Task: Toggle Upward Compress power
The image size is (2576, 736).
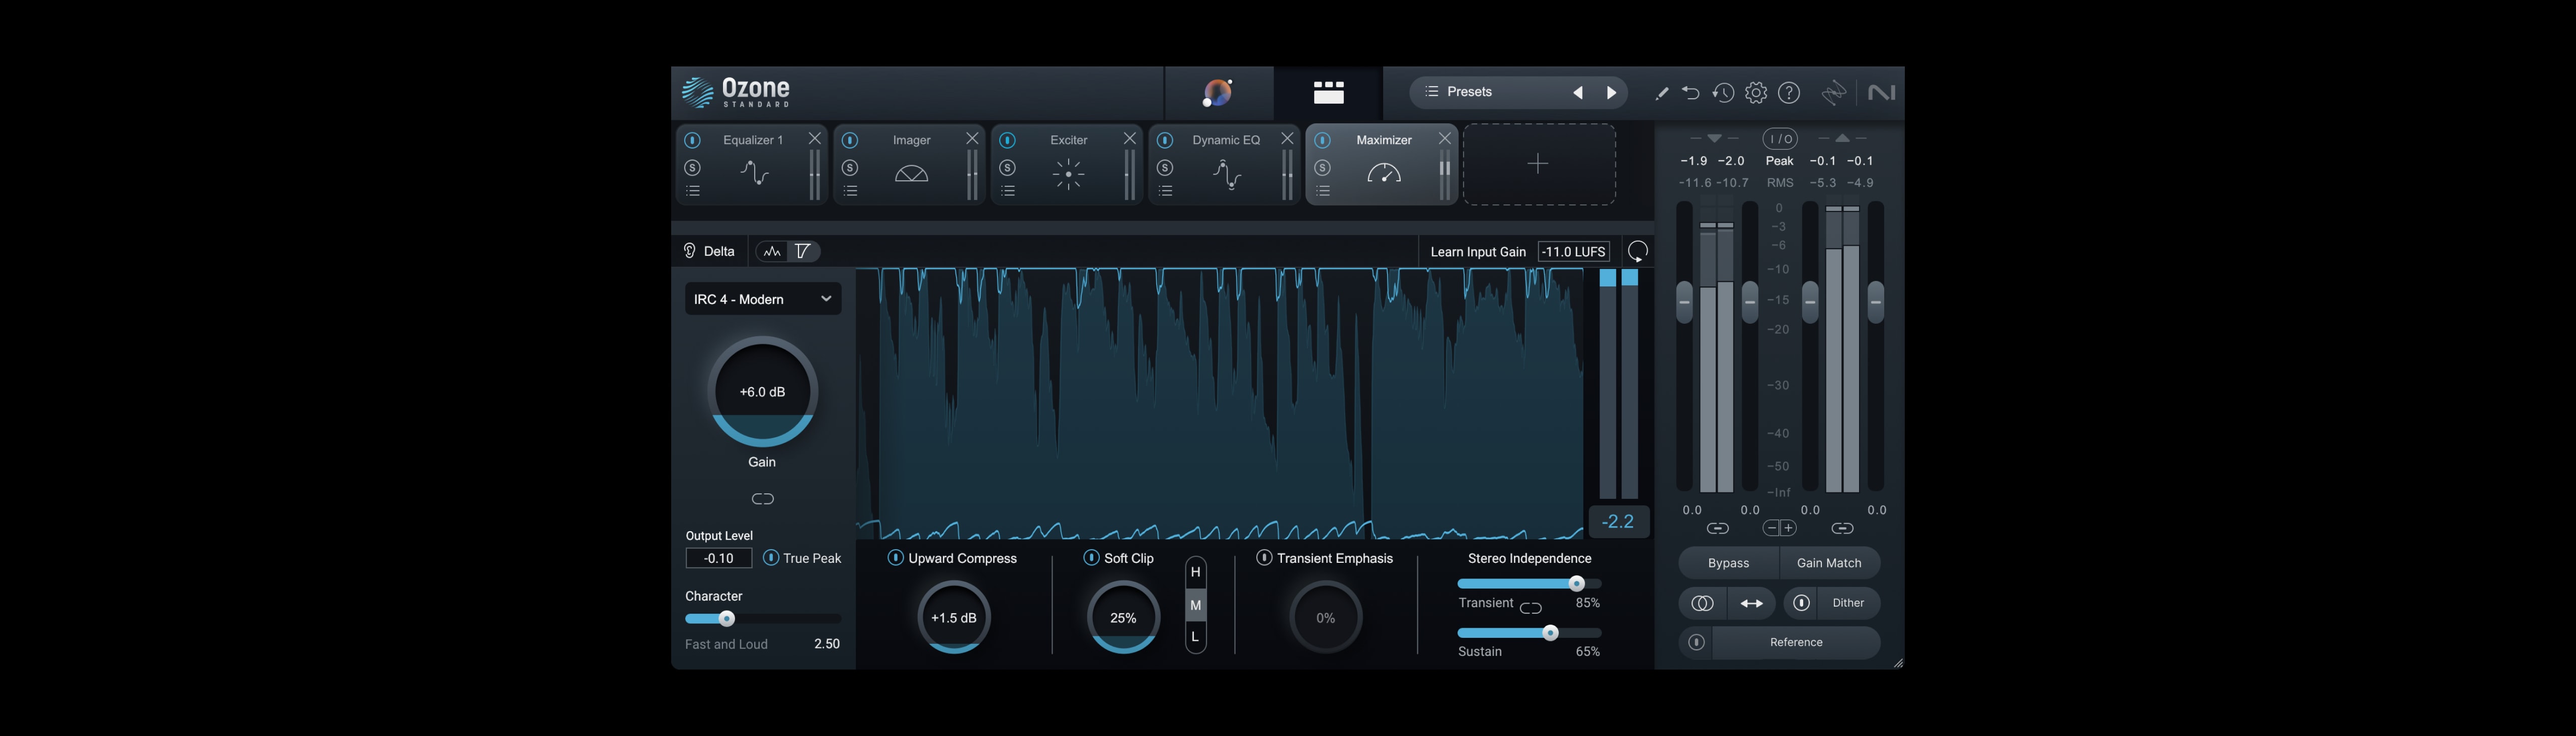Action: (896, 558)
